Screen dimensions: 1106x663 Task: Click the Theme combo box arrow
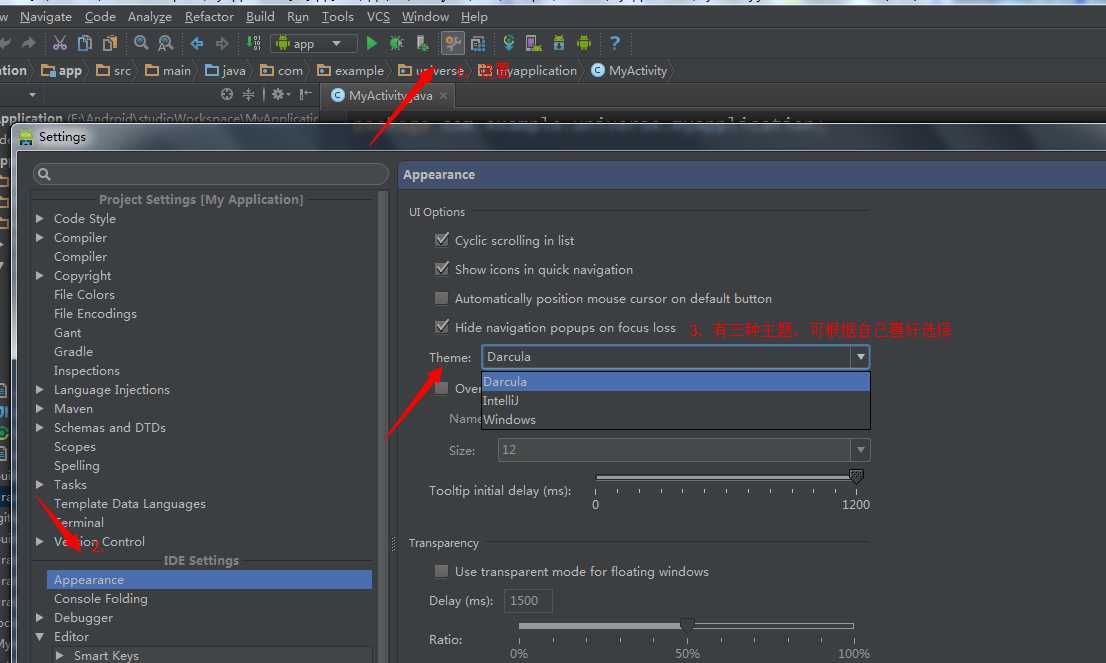pyautogui.click(x=860, y=357)
